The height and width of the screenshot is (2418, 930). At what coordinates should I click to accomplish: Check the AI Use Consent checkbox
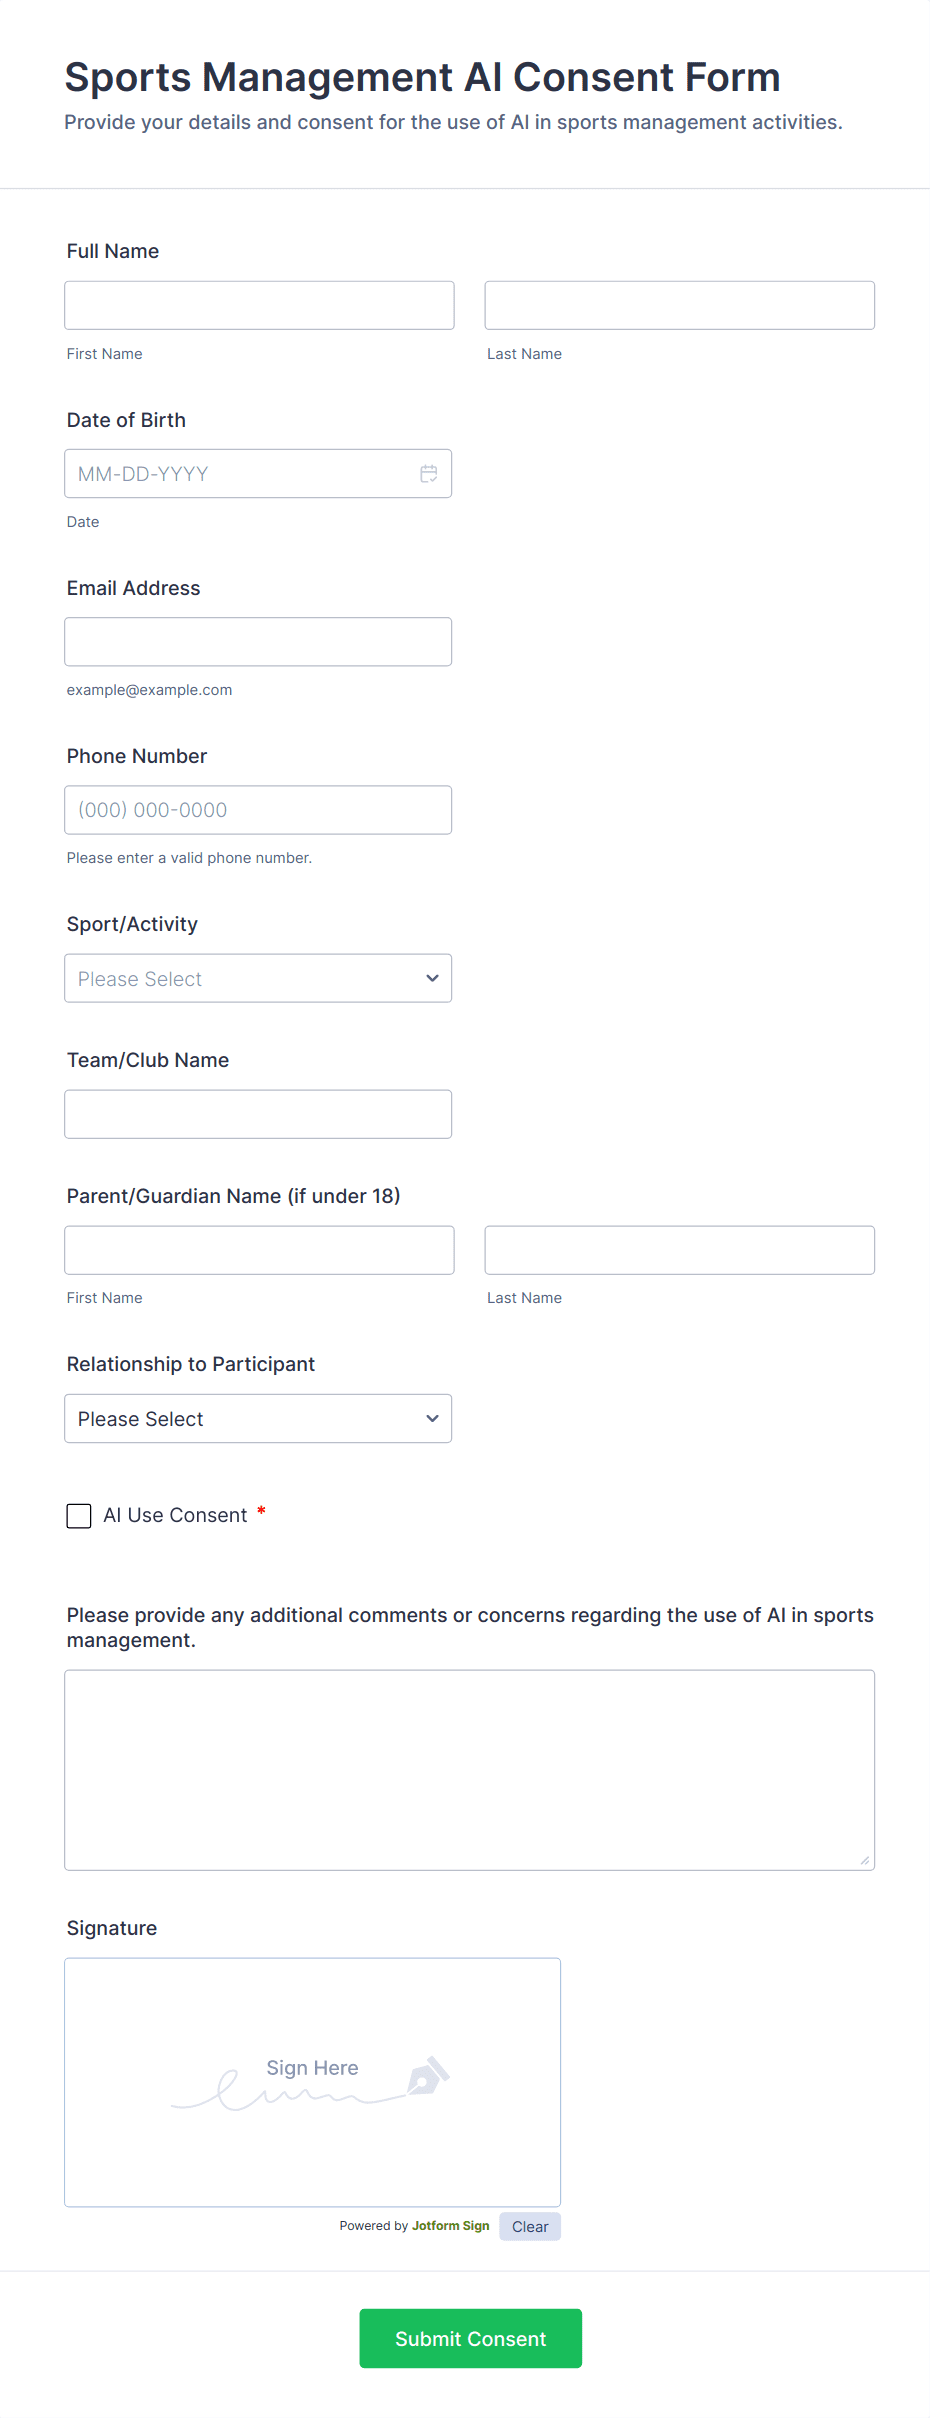click(79, 1516)
